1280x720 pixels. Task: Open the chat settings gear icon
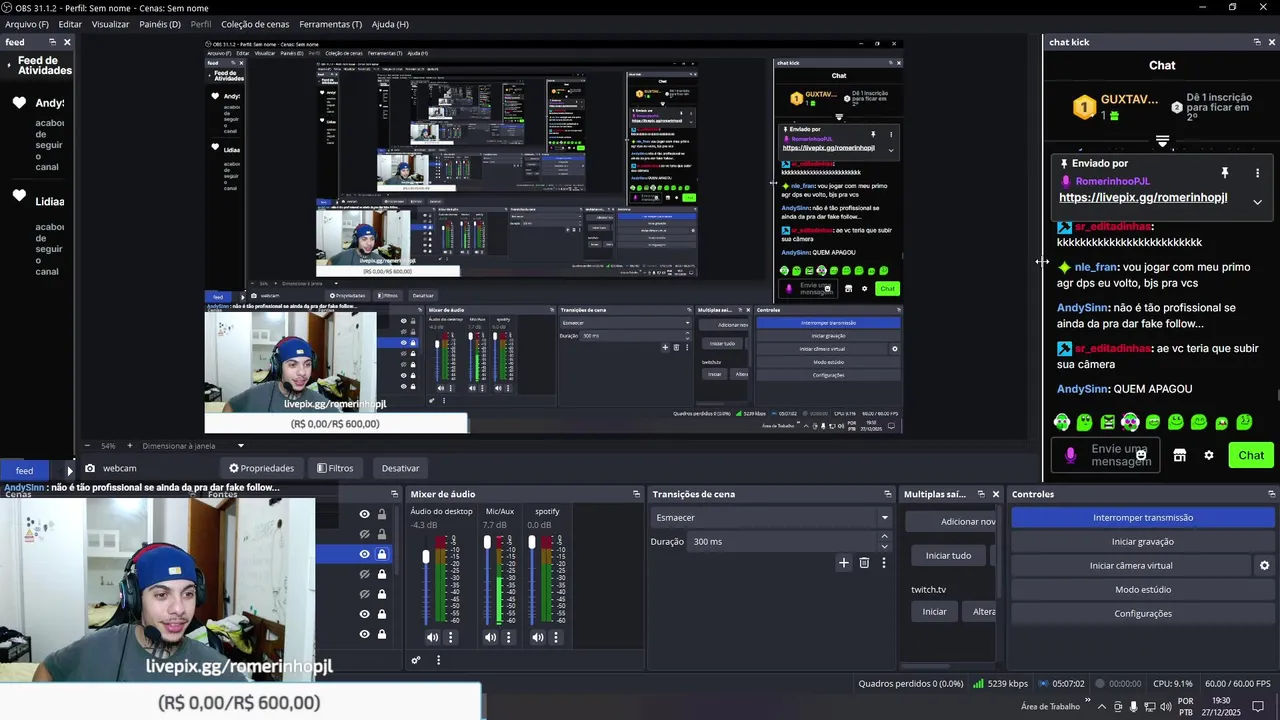click(x=1208, y=455)
